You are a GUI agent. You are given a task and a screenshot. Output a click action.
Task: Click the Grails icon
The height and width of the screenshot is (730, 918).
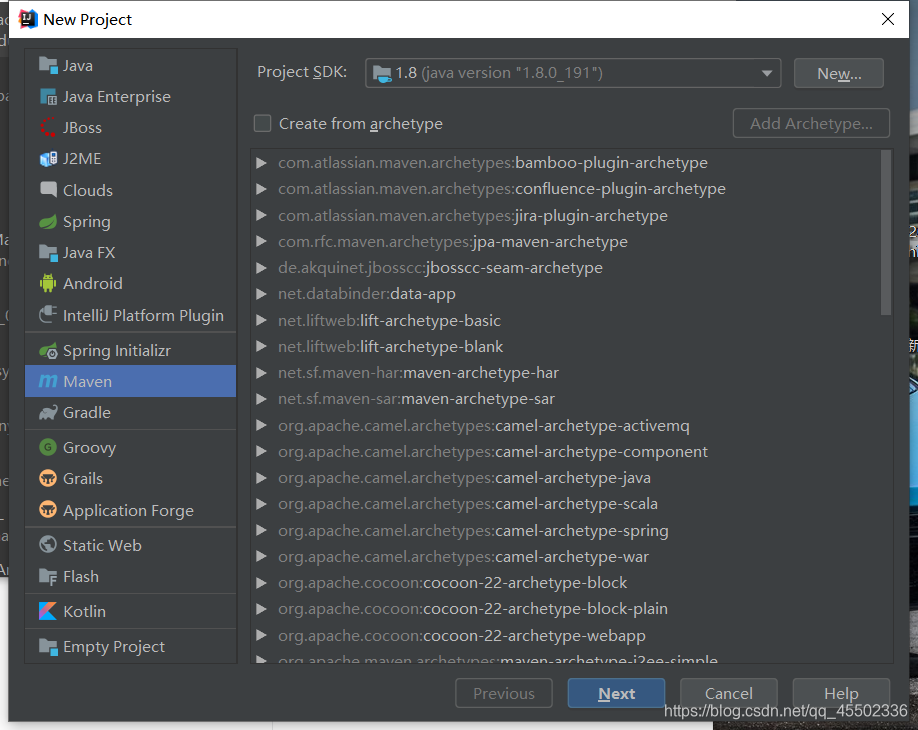[x=48, y=478]
